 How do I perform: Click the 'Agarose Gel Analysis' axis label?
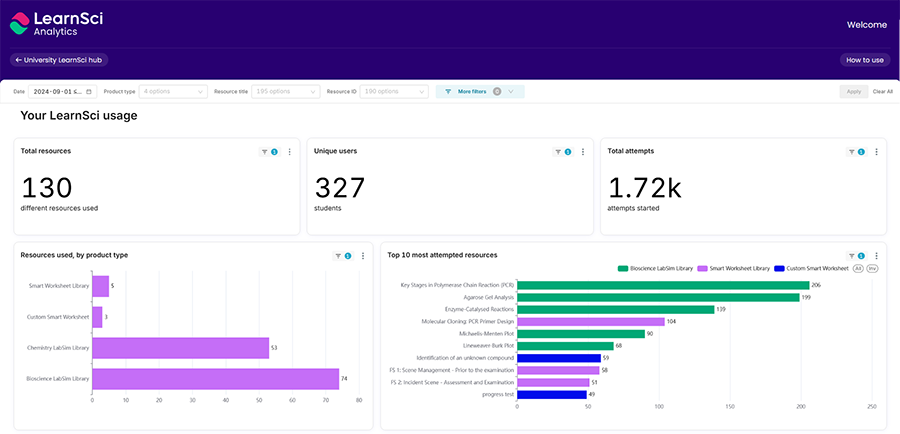click(x=488, y=297)
